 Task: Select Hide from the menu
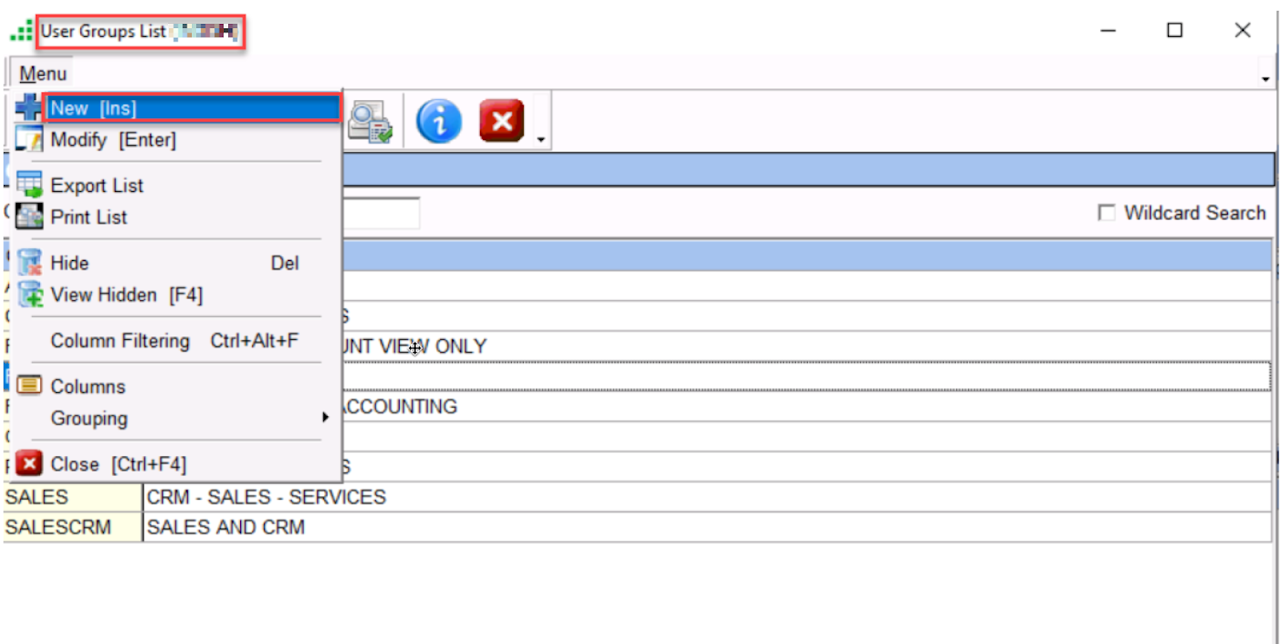point(70,263)
